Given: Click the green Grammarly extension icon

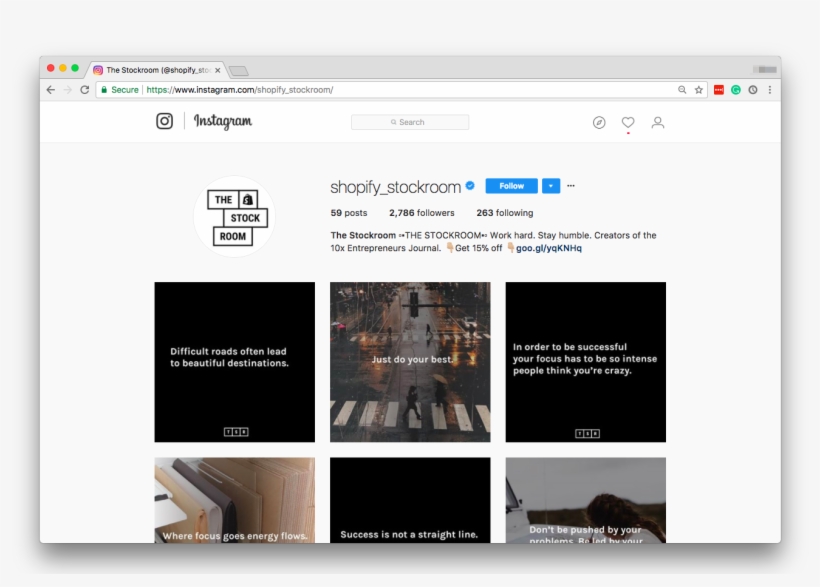Looking at the screenshot, I should click(736, 90).
